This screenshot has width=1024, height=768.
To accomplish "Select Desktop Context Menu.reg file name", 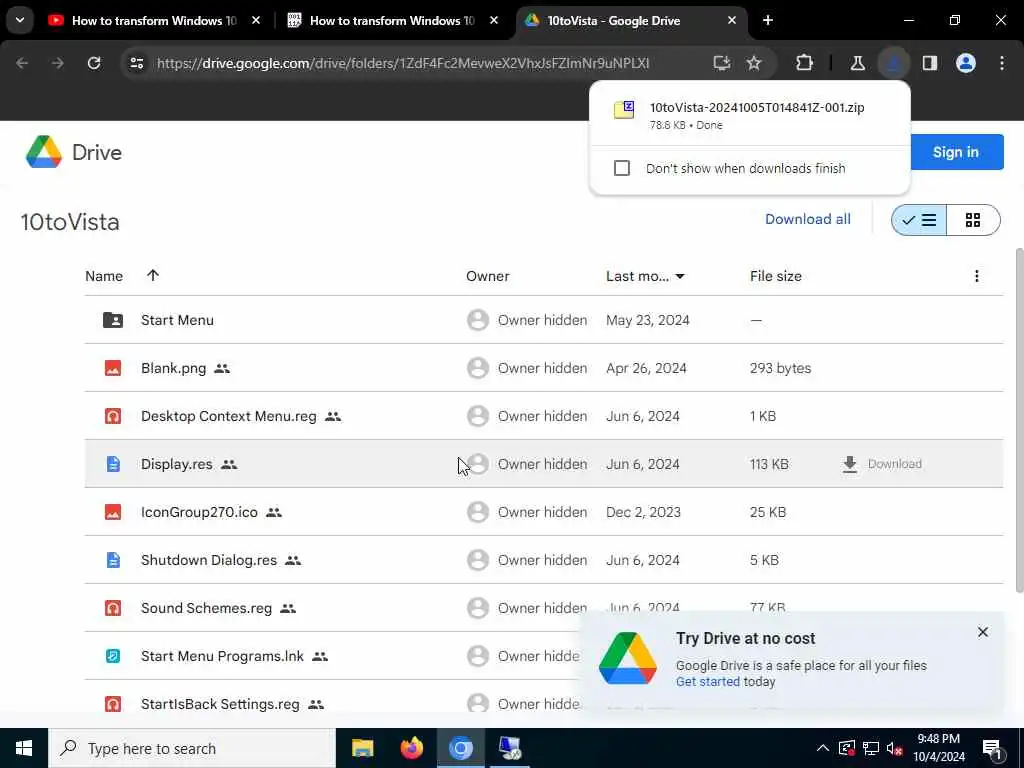I will 229,416.
